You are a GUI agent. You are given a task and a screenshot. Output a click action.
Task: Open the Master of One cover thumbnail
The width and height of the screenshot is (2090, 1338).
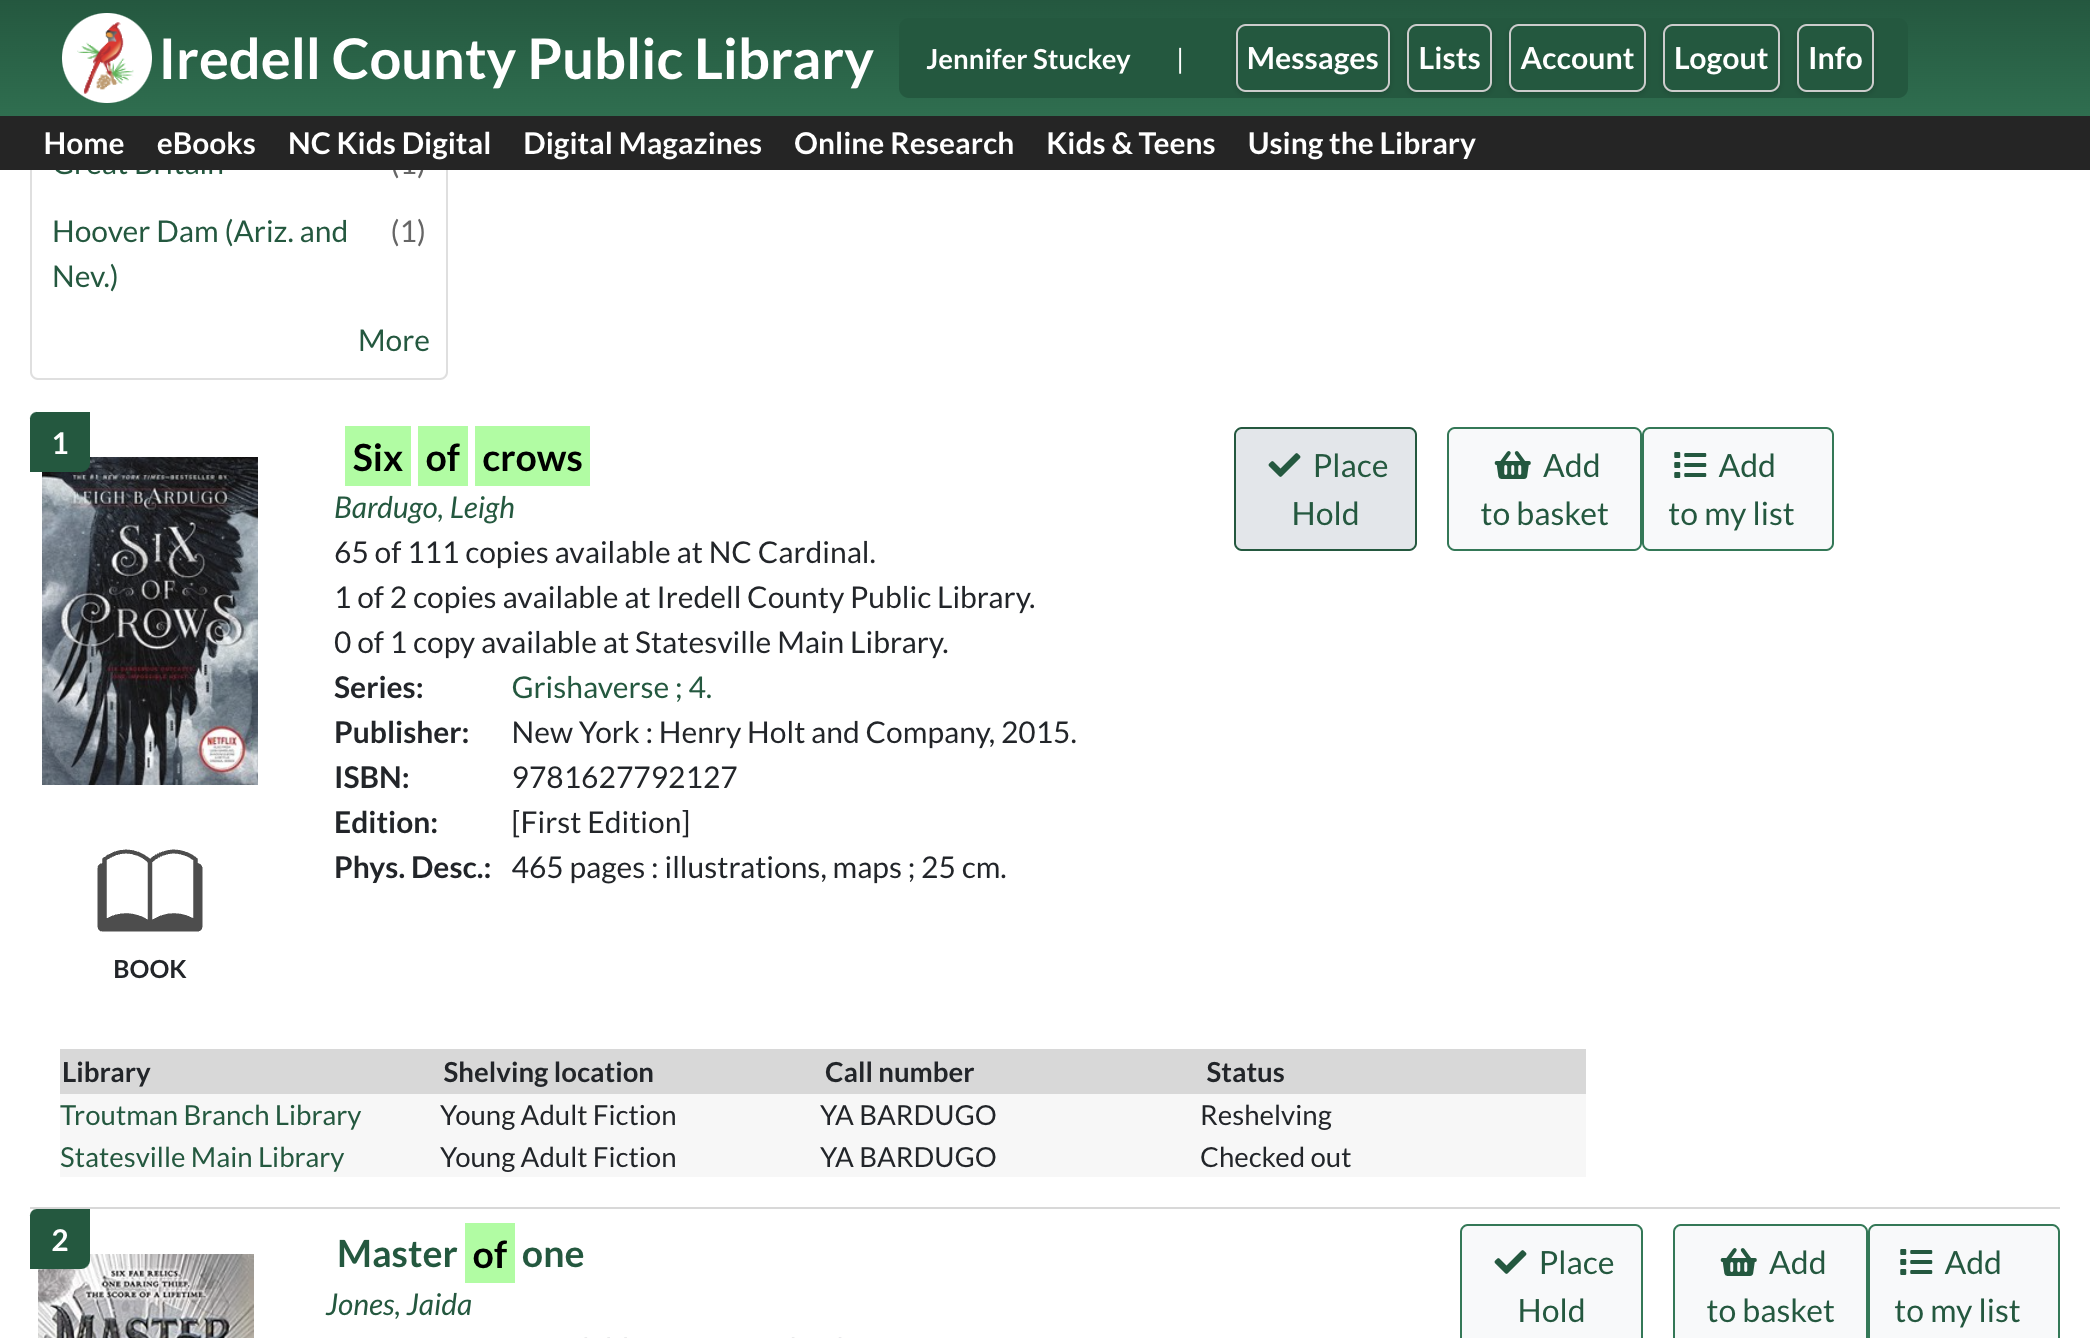[146, 1295]
